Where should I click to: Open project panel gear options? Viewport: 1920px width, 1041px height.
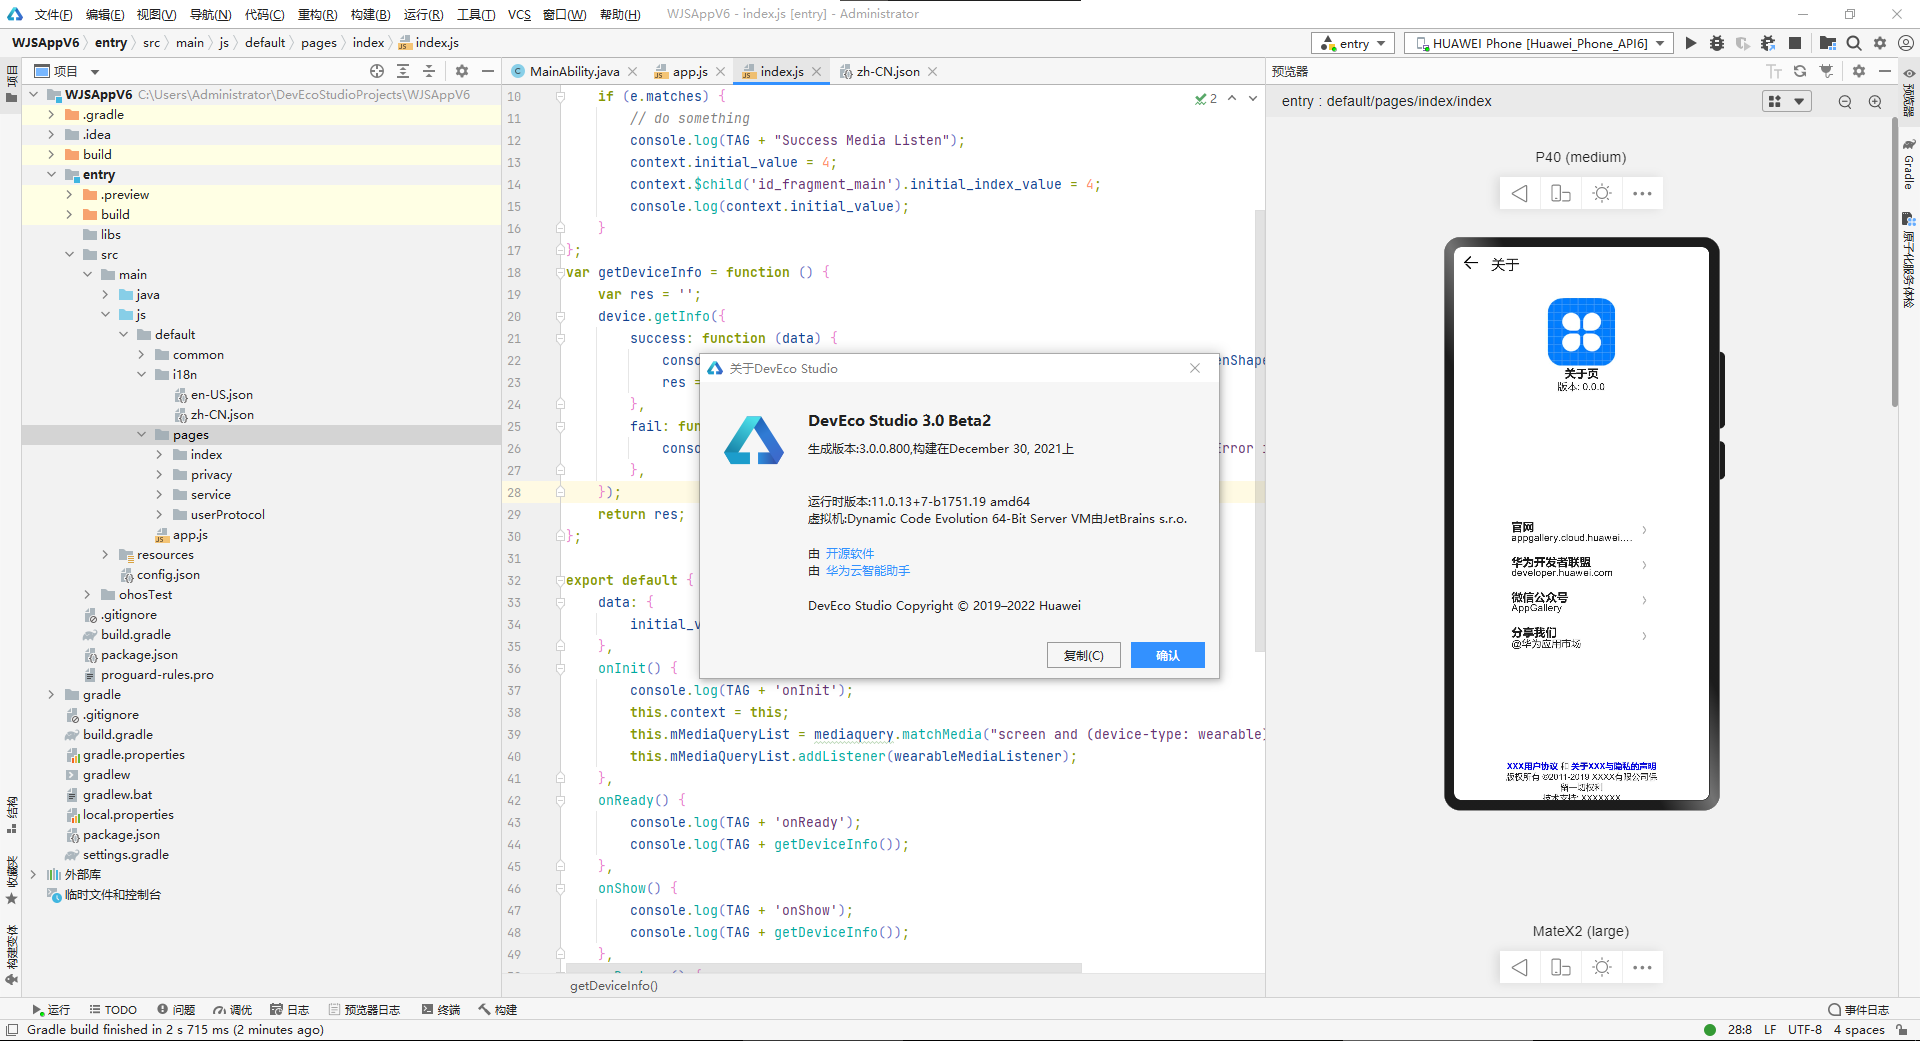coord(462,71)
